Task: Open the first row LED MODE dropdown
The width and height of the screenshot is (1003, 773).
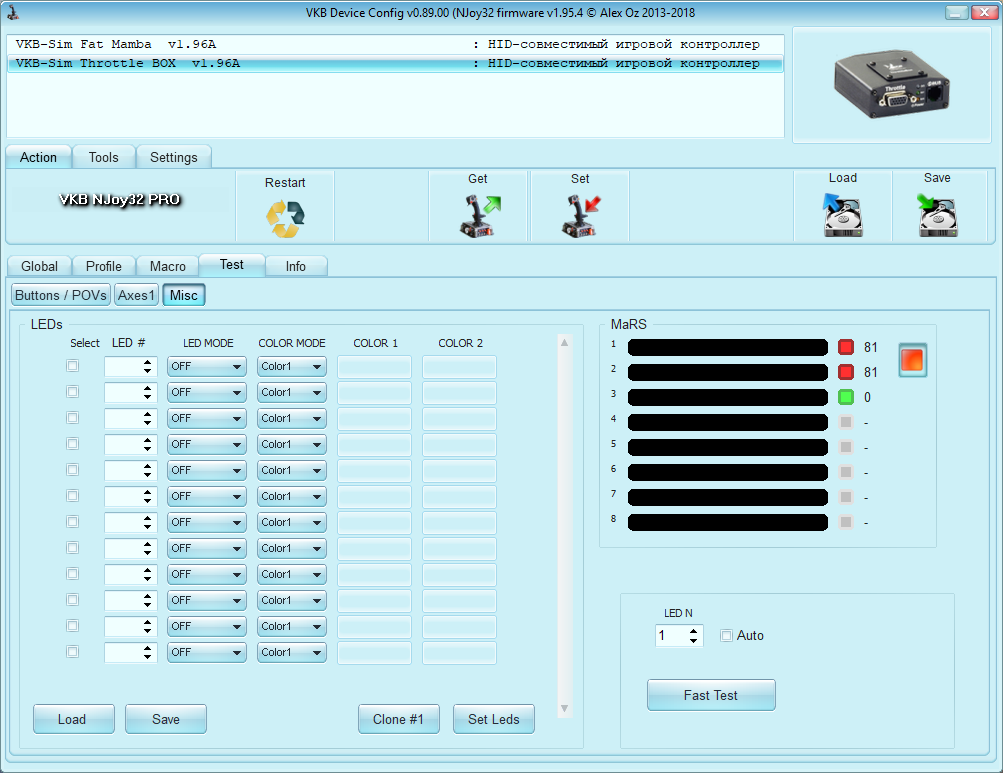Action: pyautogui.click(x=207, y=367)
